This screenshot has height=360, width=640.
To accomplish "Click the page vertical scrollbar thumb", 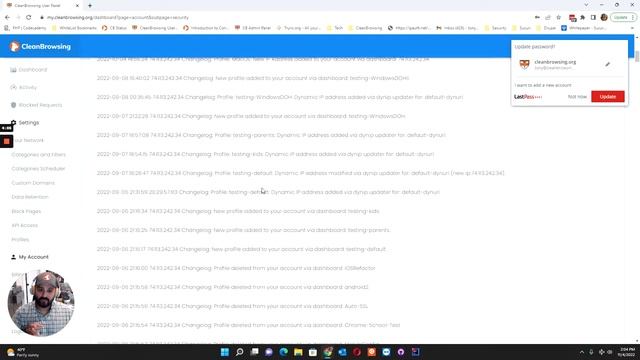I will pos(636,56).
